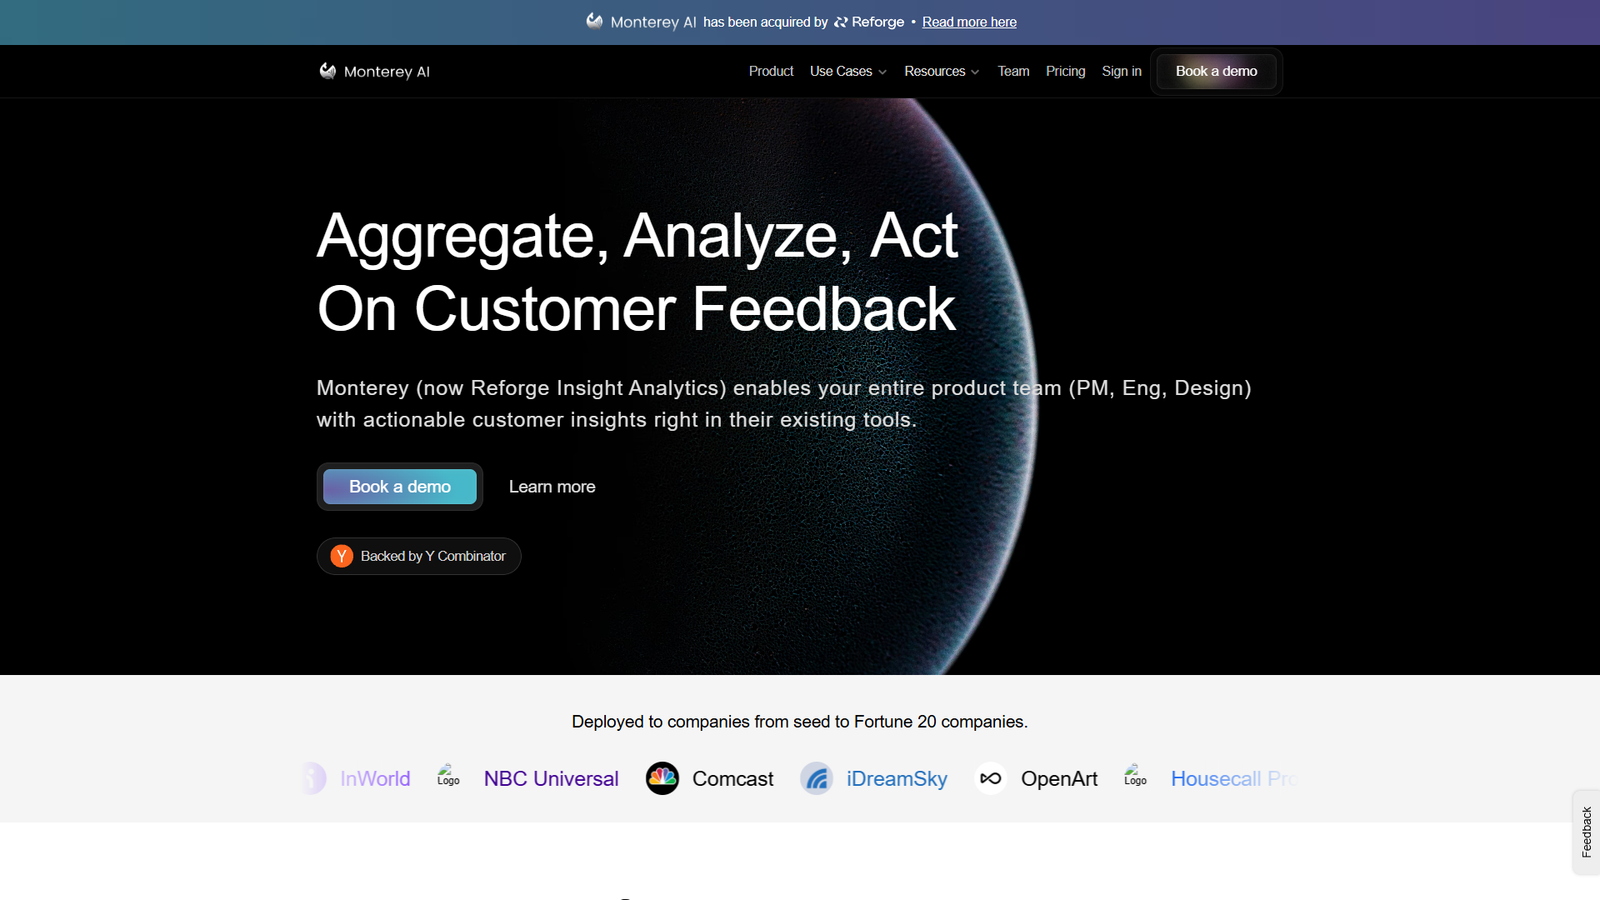Click the Housecall Pro company name
This screenshot has width=1600, height=900.
[x=1234, y=778]
